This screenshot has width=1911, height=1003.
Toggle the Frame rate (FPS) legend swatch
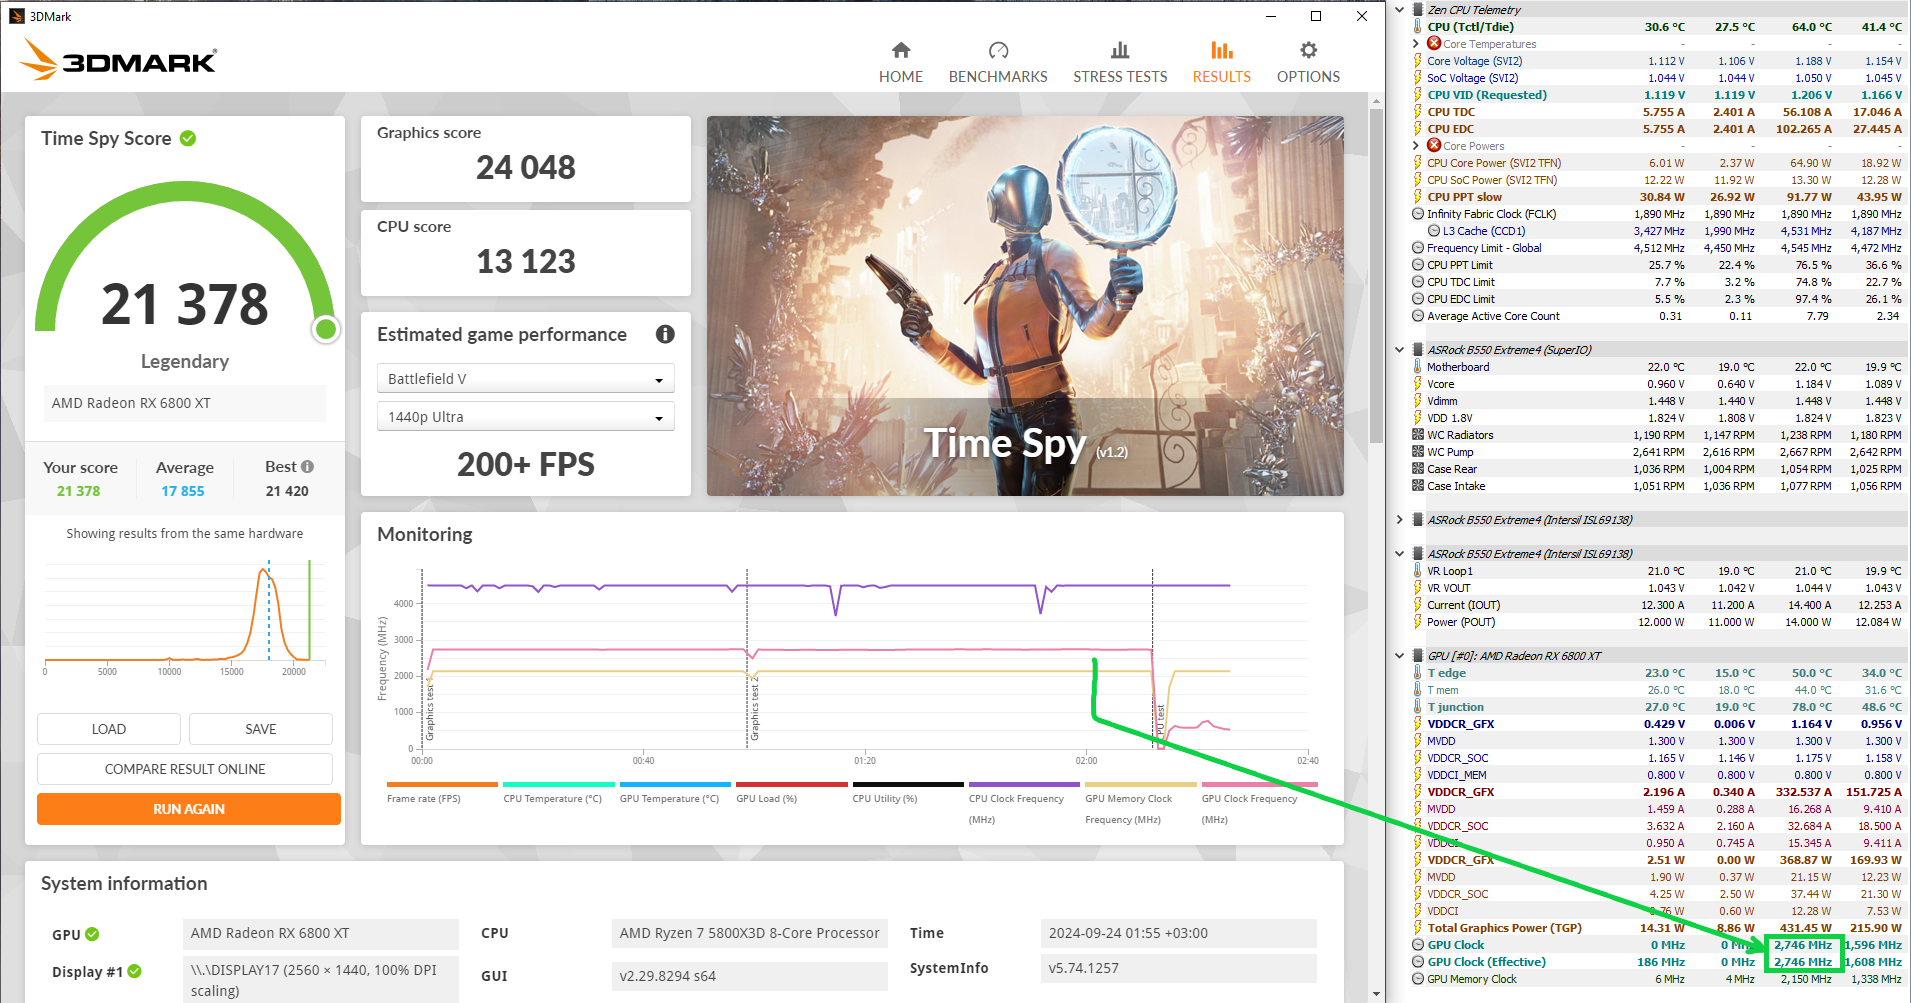click(x=442, y=784)
